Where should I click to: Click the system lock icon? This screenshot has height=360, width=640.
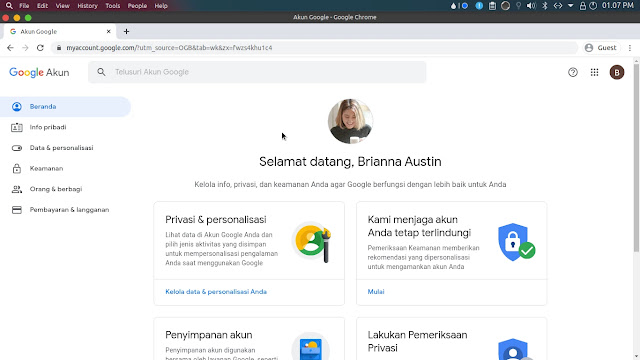(582, 6)
